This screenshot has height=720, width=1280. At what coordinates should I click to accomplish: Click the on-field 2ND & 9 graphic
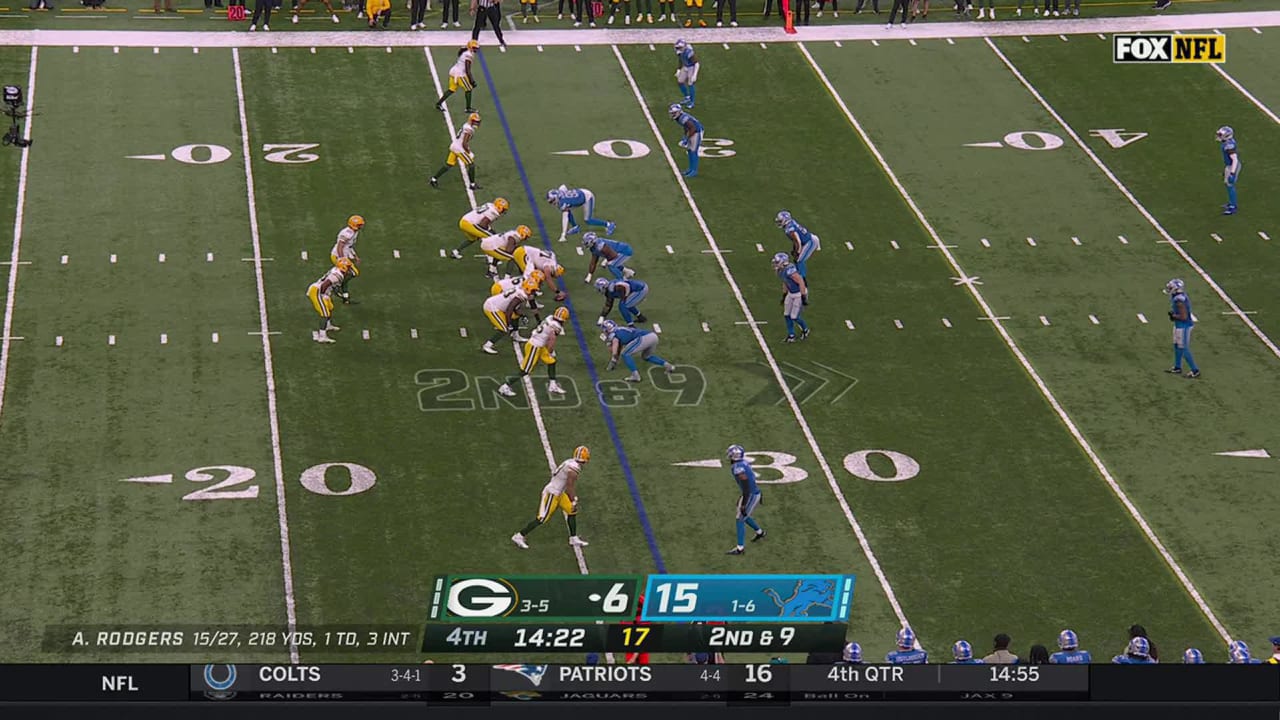pos(560,388)
